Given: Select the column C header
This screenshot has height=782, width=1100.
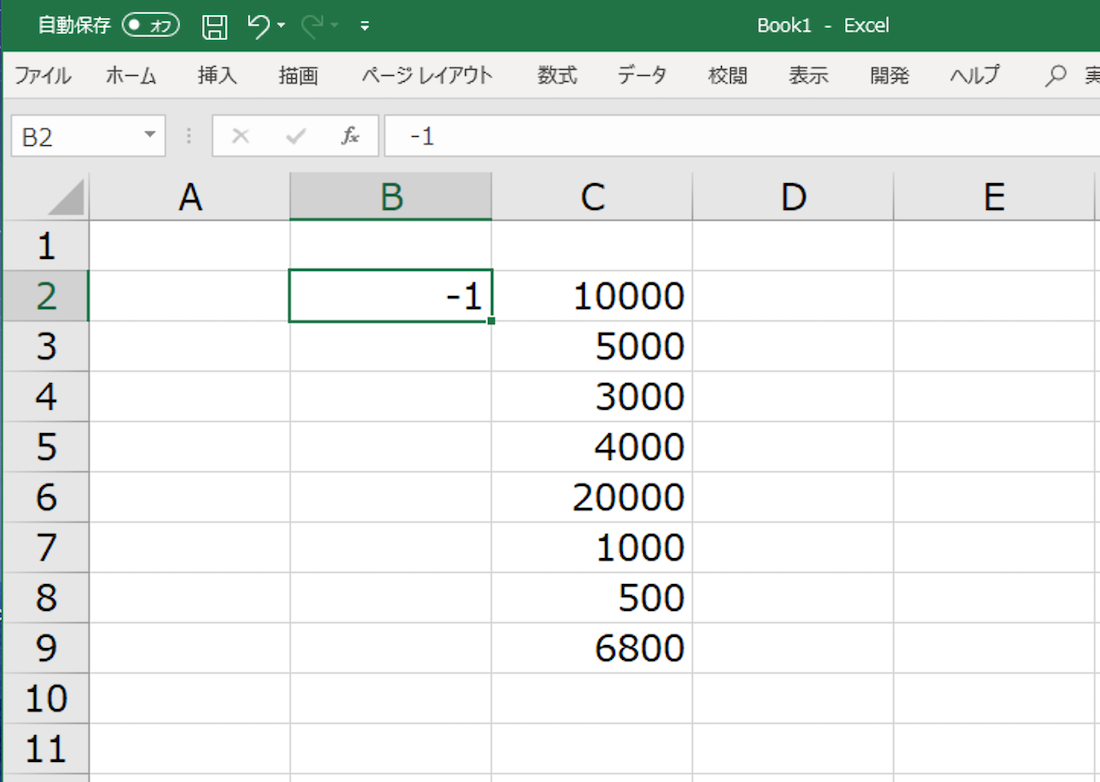Looking at the screenshot, I should tap(592, 198).
